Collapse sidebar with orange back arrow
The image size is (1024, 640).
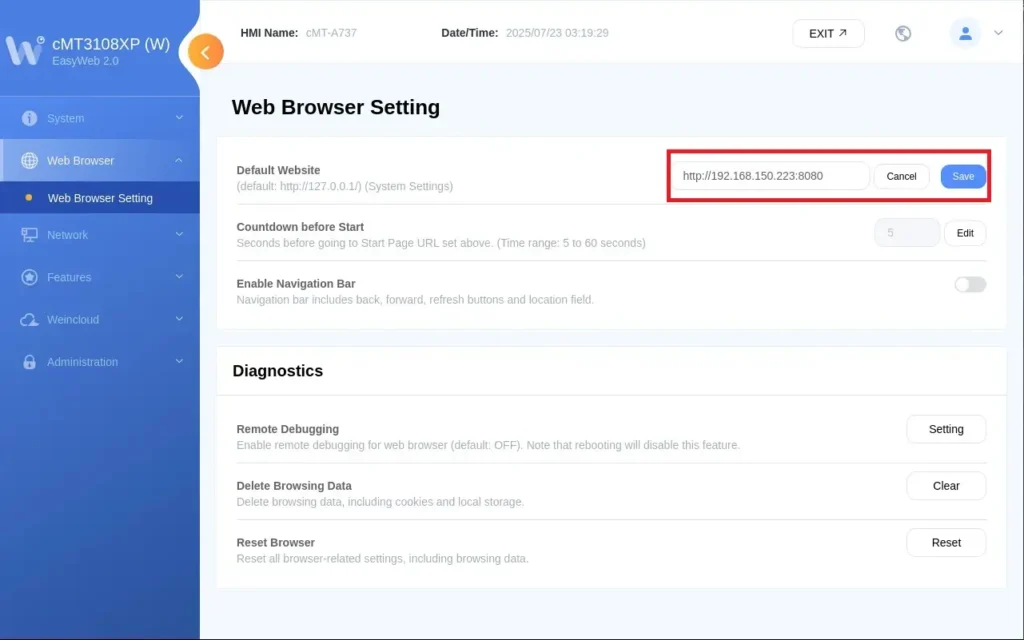(206, 52)
